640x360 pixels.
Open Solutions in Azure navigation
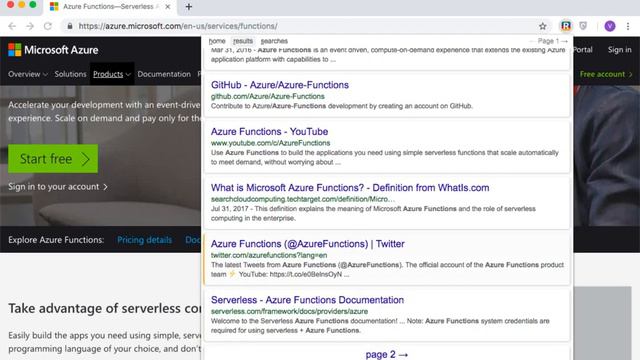tap(70, 74)
